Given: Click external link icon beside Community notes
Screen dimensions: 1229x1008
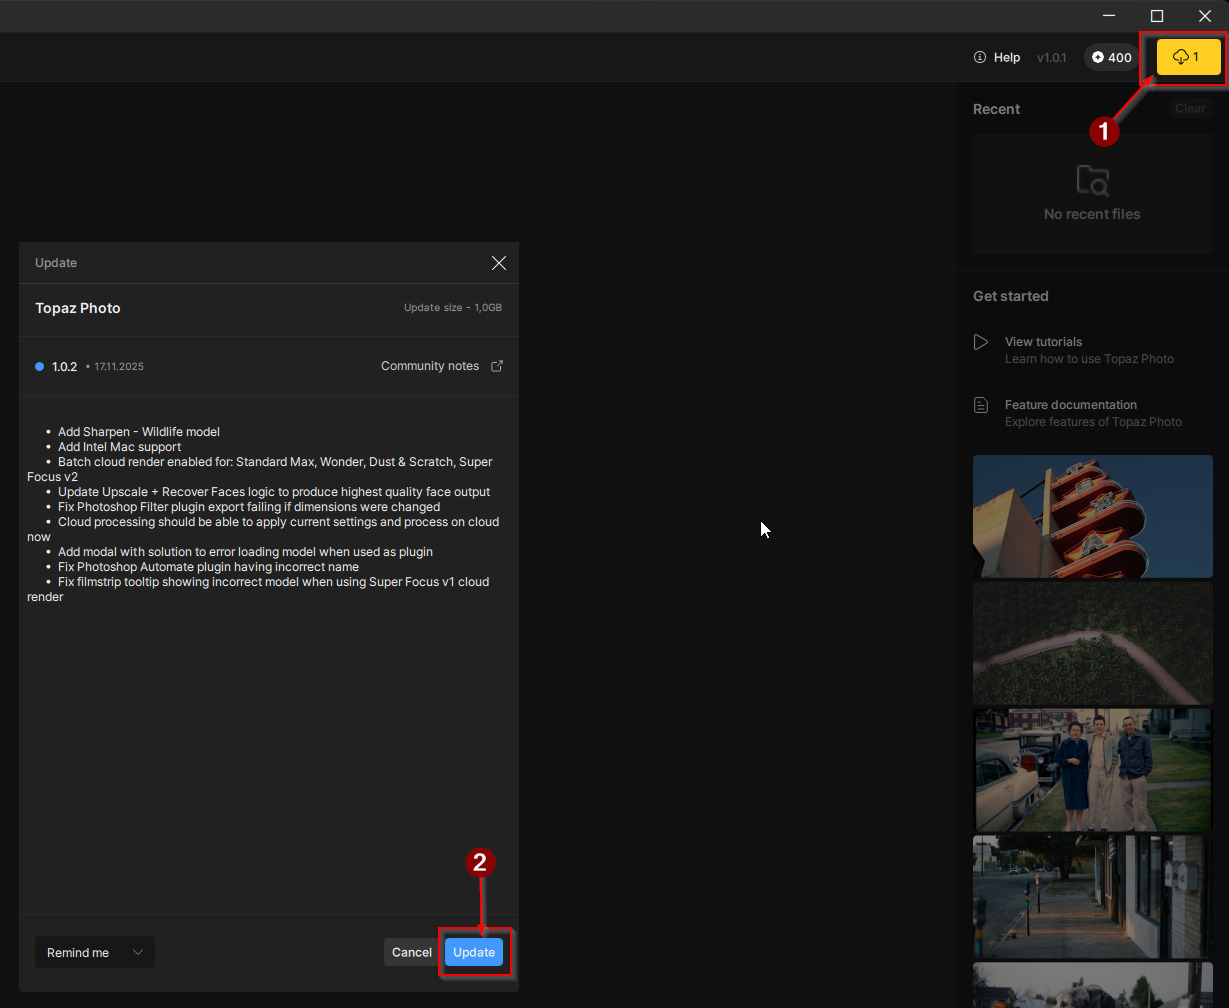Looking at the screenshot, I should 497,366.
